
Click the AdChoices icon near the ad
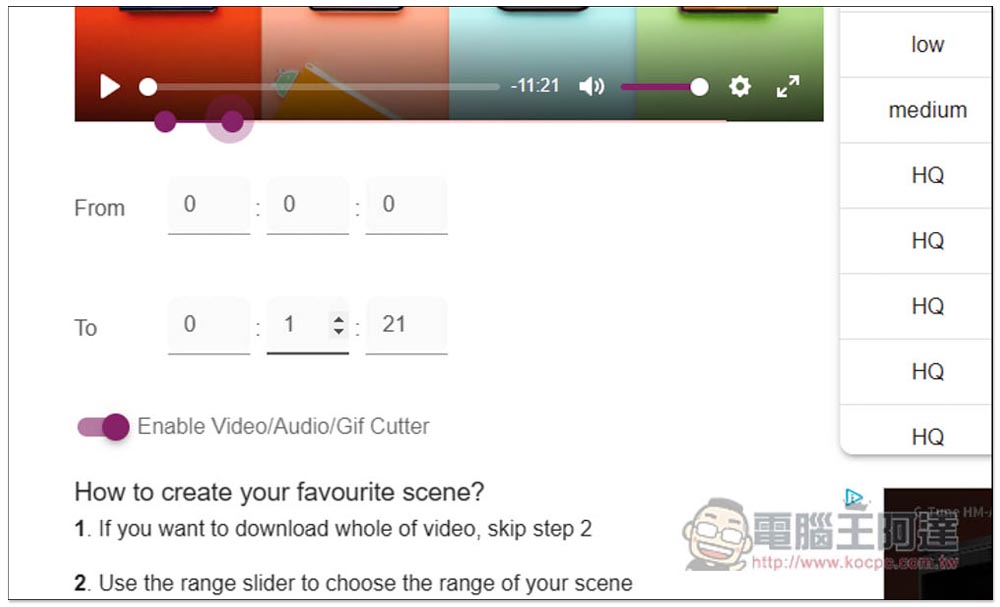(x=854, y=497)
